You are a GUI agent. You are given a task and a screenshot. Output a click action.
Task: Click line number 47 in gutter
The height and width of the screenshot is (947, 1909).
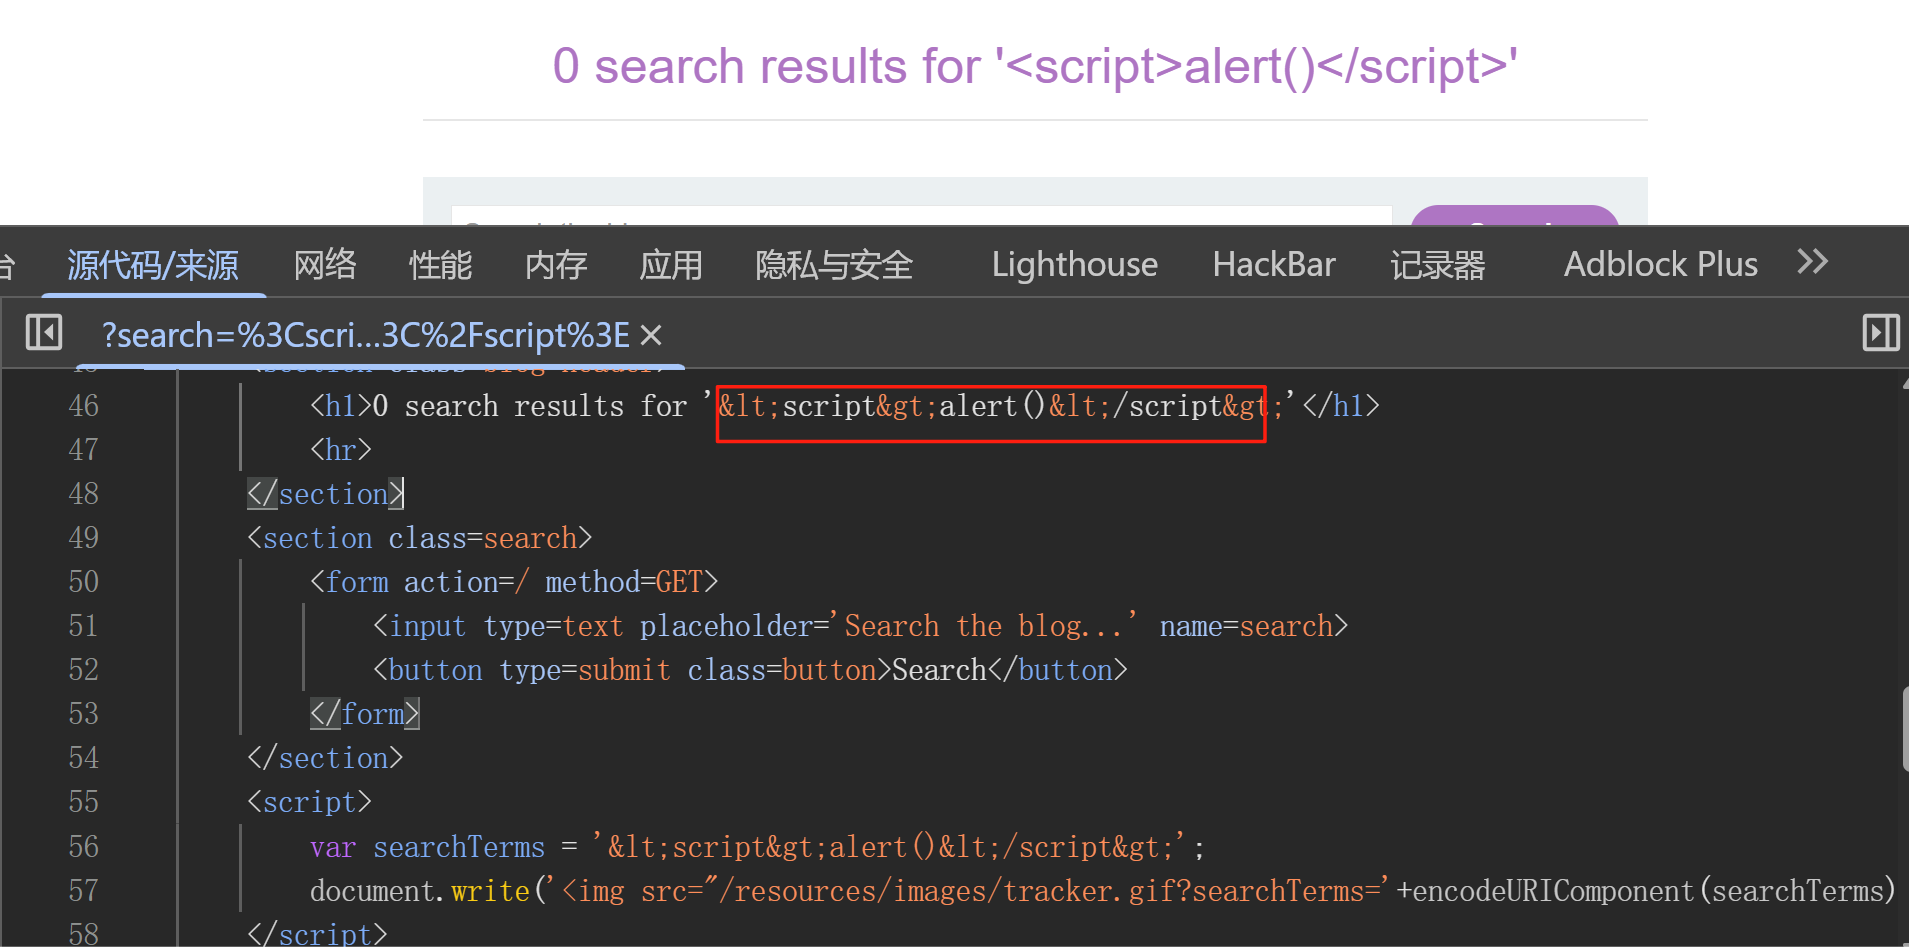84,450
